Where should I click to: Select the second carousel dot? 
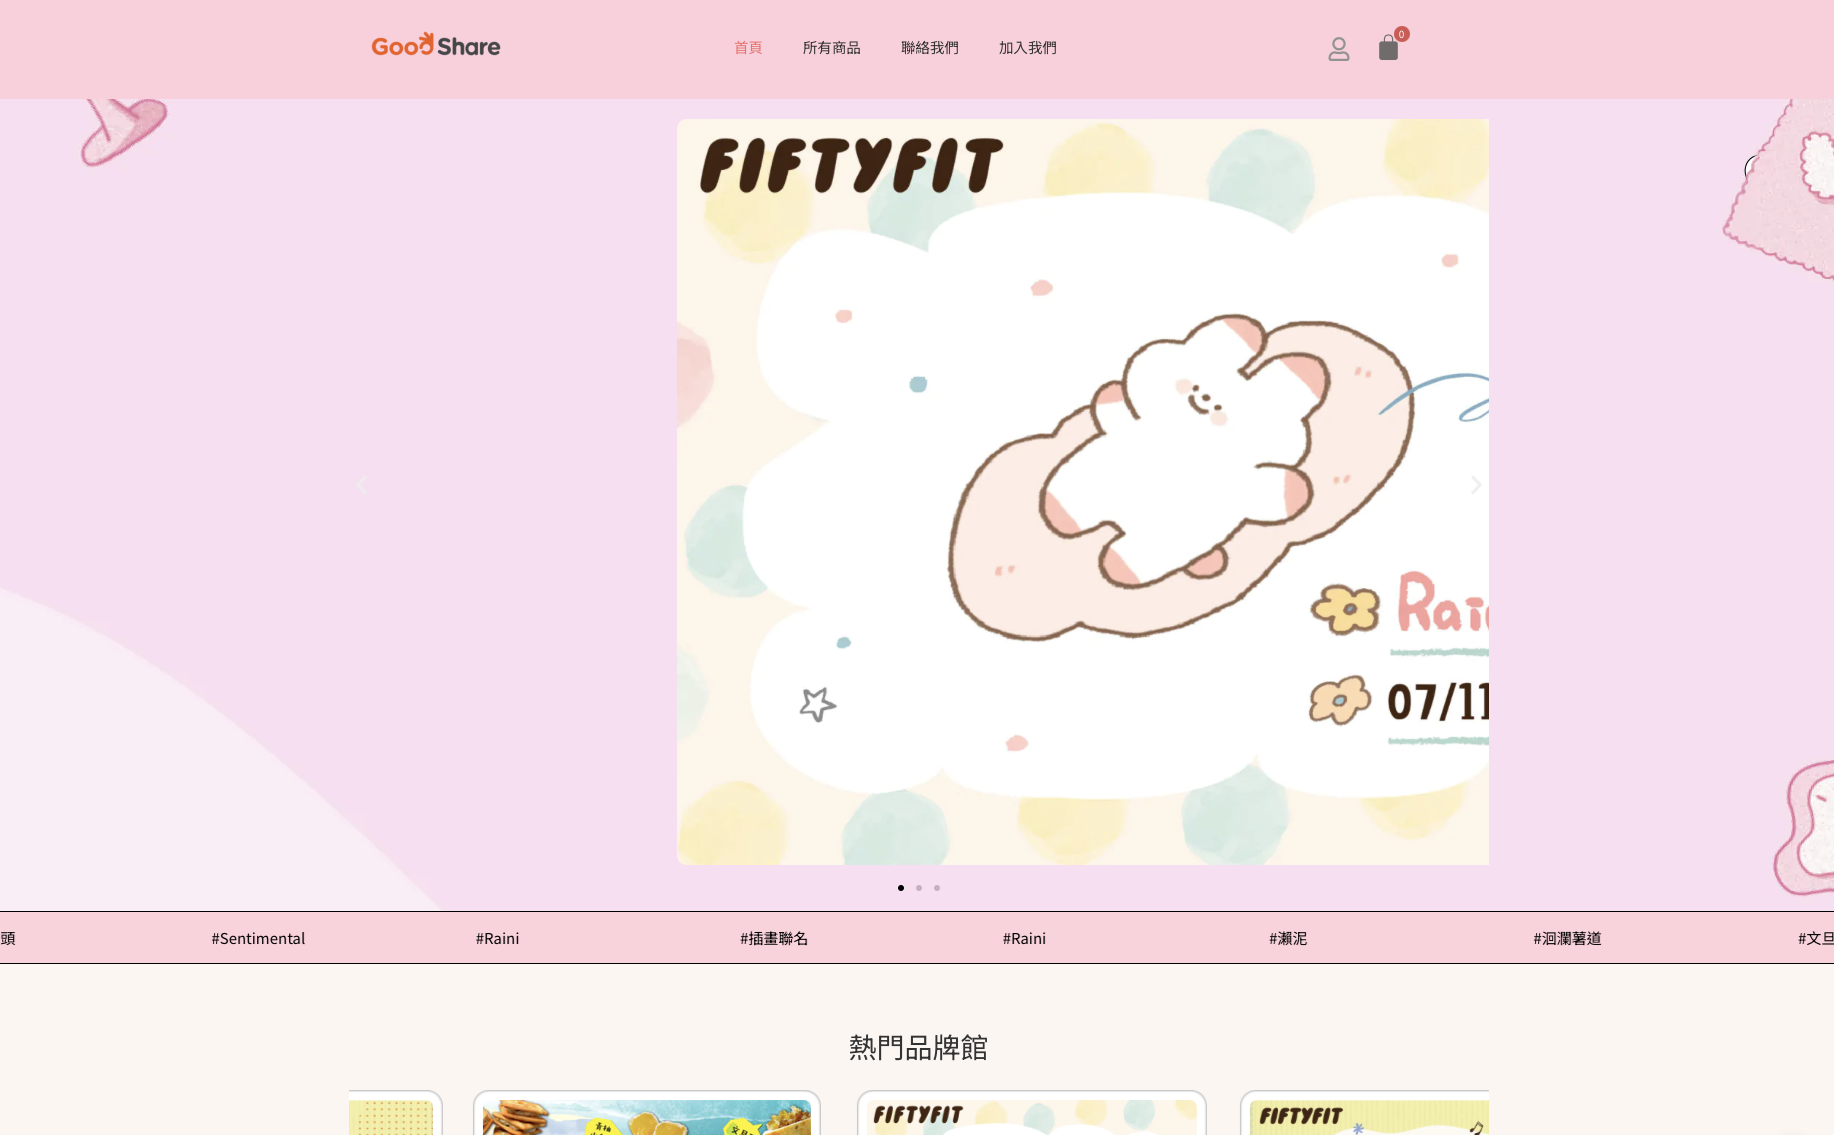tap(919, 888)
